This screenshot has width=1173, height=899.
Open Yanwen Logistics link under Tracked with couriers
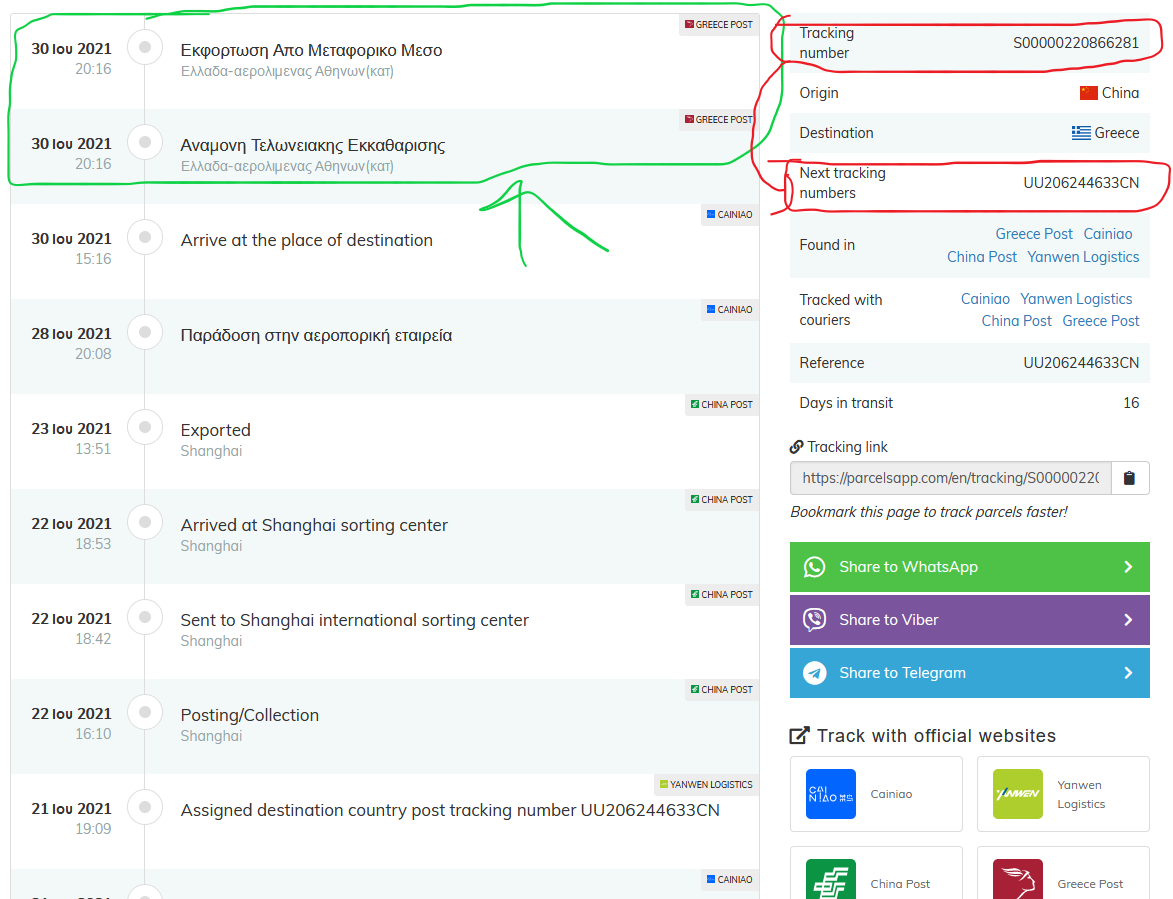1076,299
